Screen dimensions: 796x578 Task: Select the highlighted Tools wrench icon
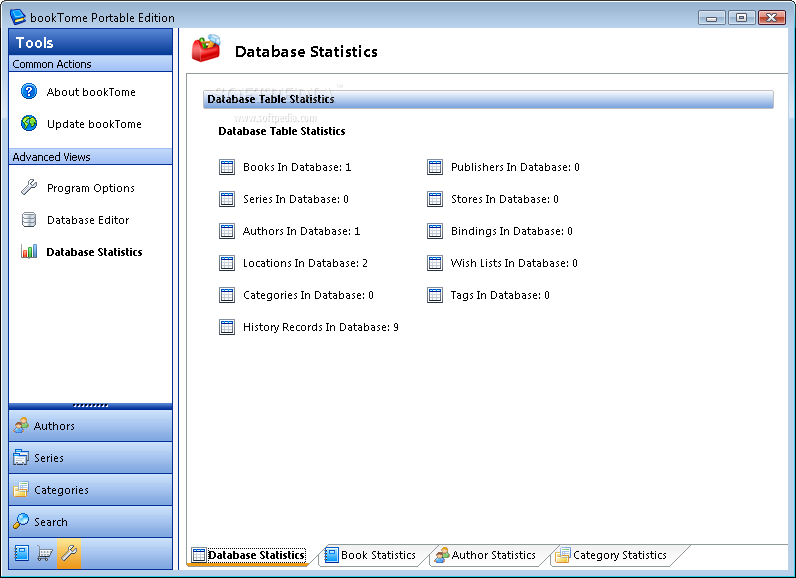click(69, 553)
